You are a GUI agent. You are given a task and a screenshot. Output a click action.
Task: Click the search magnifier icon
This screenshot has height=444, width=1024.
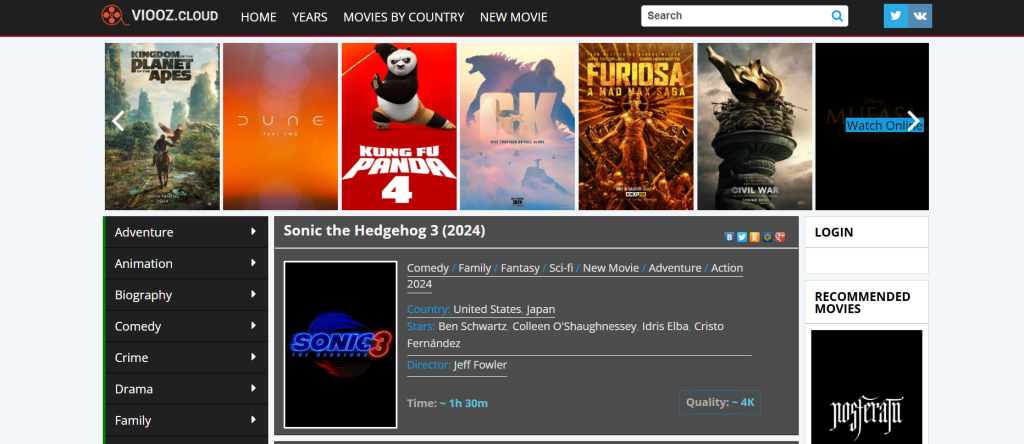pyautogui.click(x=837, y=16)
